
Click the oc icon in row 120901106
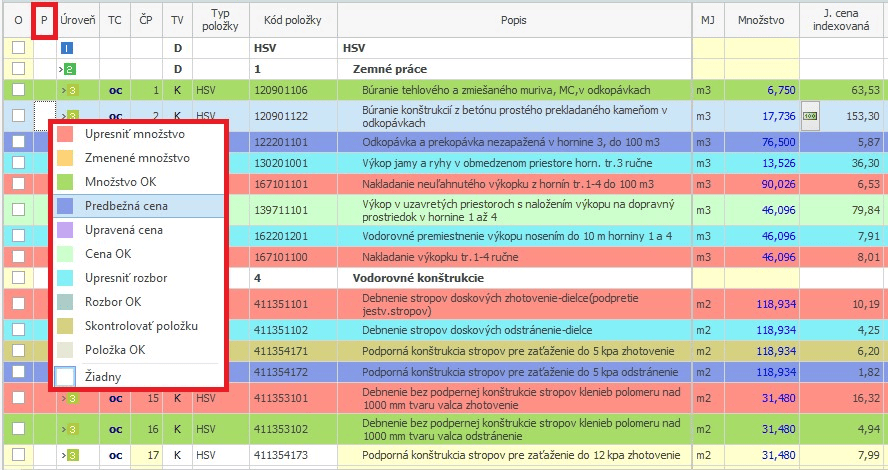coord(115,90)
